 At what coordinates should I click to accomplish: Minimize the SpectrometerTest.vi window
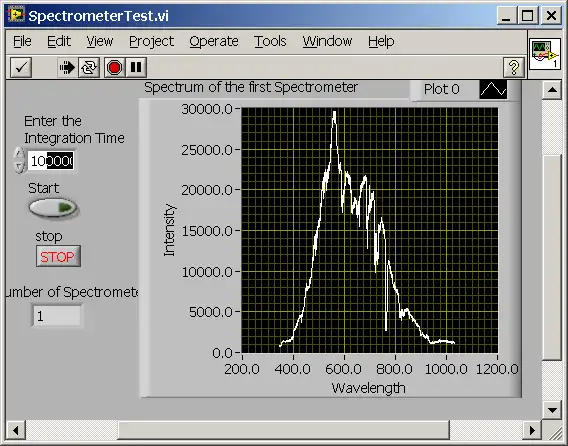pyautogui.click(x=506, y=16)
